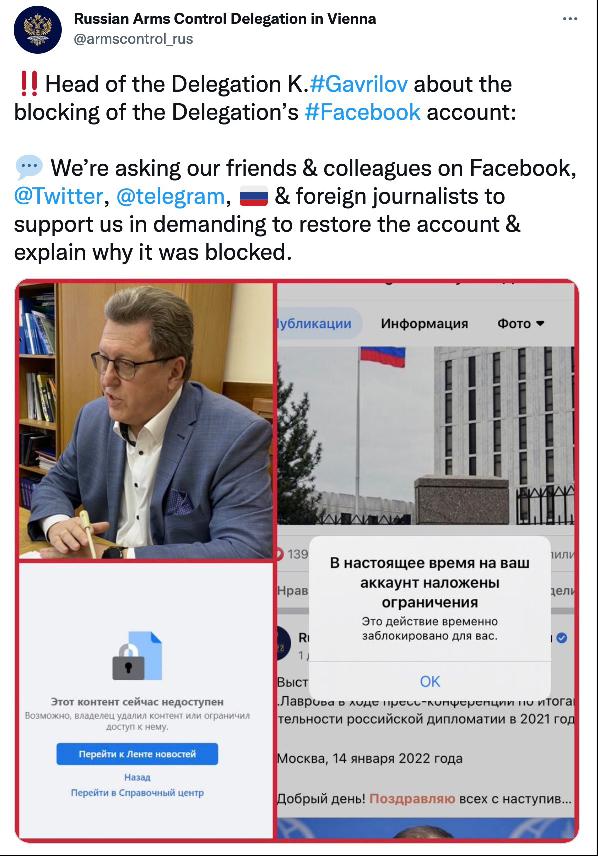The height and width of the screenshot is (856, 598).
Task: Open the photo of Gavrilov speaking
Action: [146, 420]
